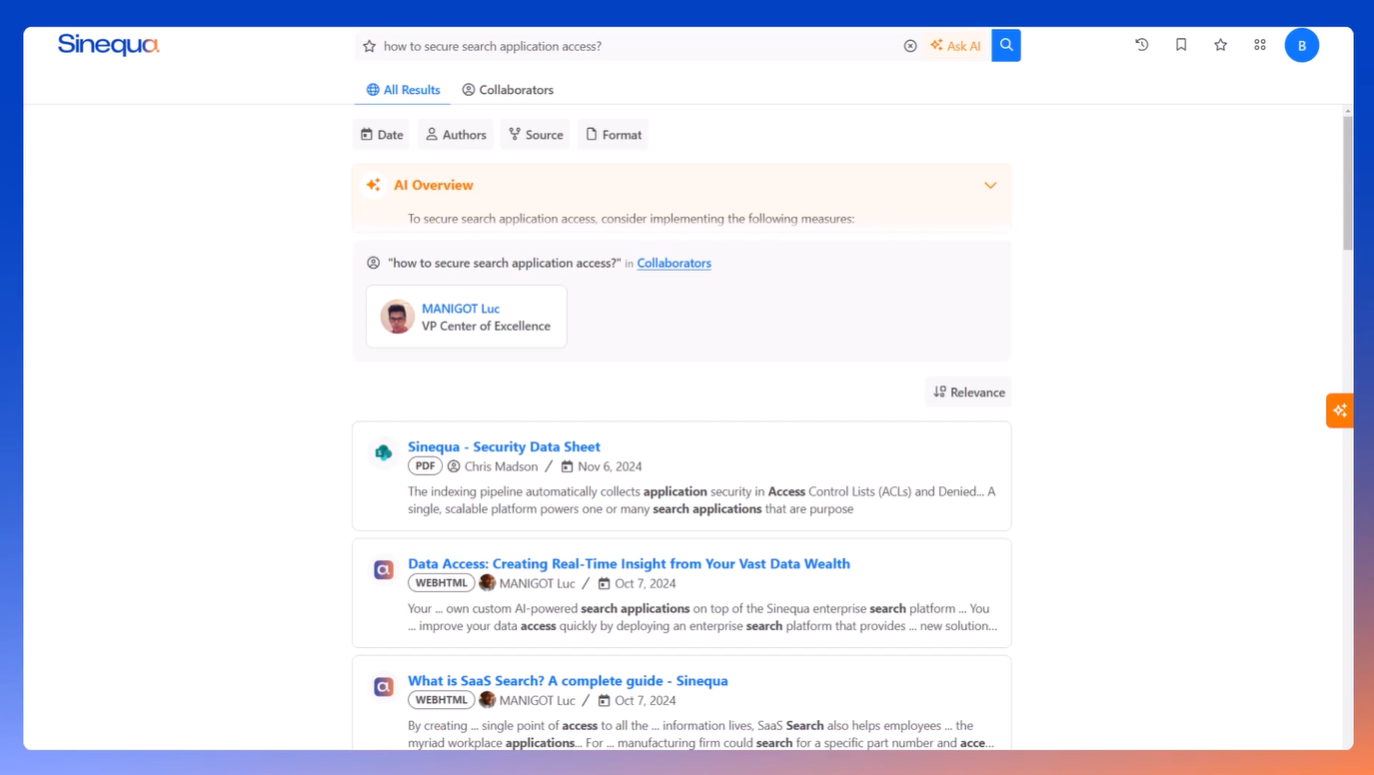Clear the search query with the x icon
Screen dimensions: 1374x775
tap(909, 45)
